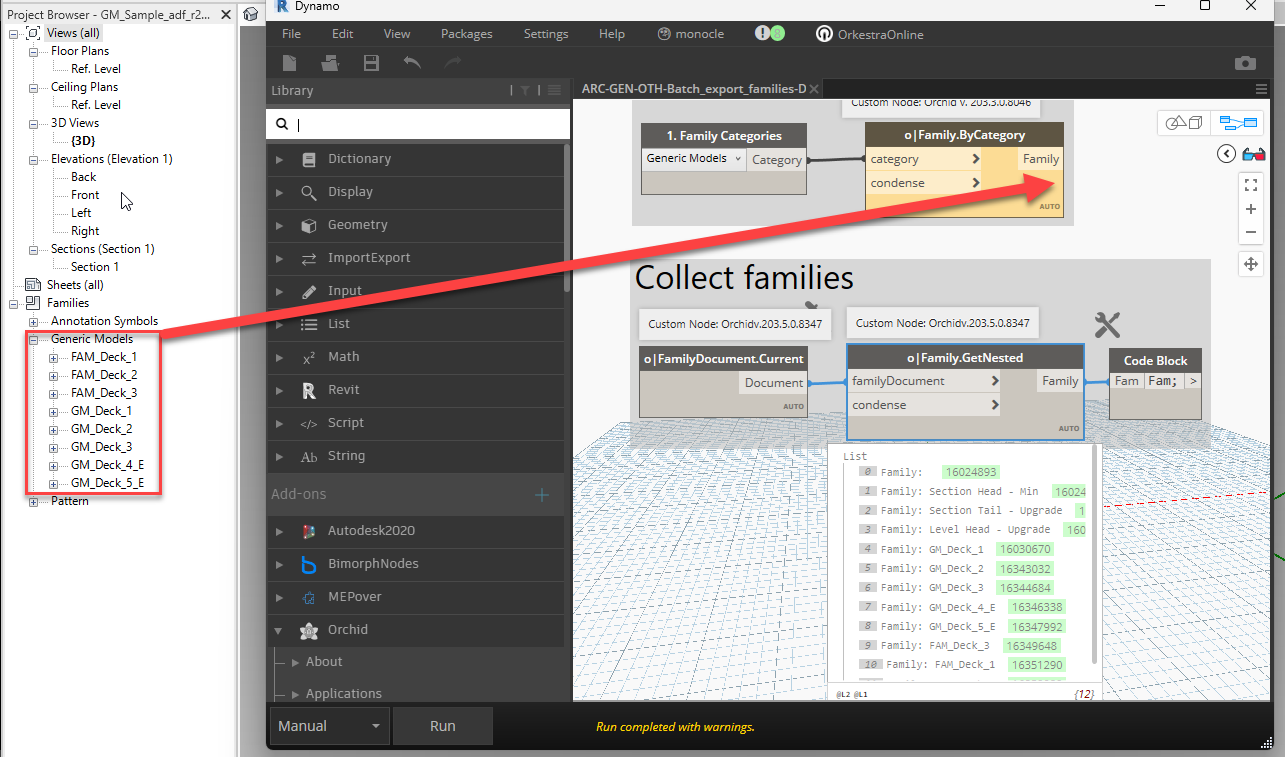The image size is (1285, 757).
Task: Expand GM_Deck_4_E in Project Browser
Action: pyautogui.click(x=53, y=465)
